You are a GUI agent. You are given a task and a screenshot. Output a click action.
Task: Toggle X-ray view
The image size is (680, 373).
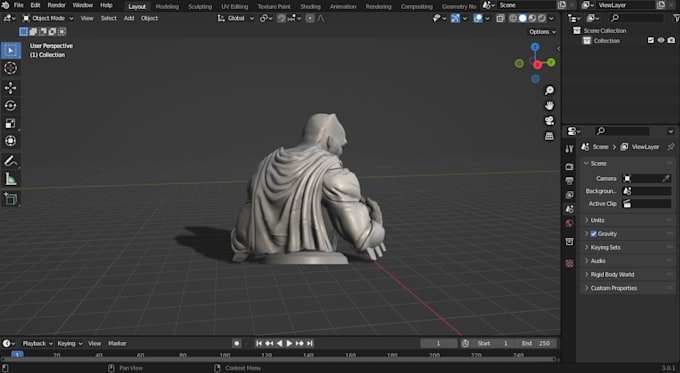pyautogui.click(x=500, y=18)
